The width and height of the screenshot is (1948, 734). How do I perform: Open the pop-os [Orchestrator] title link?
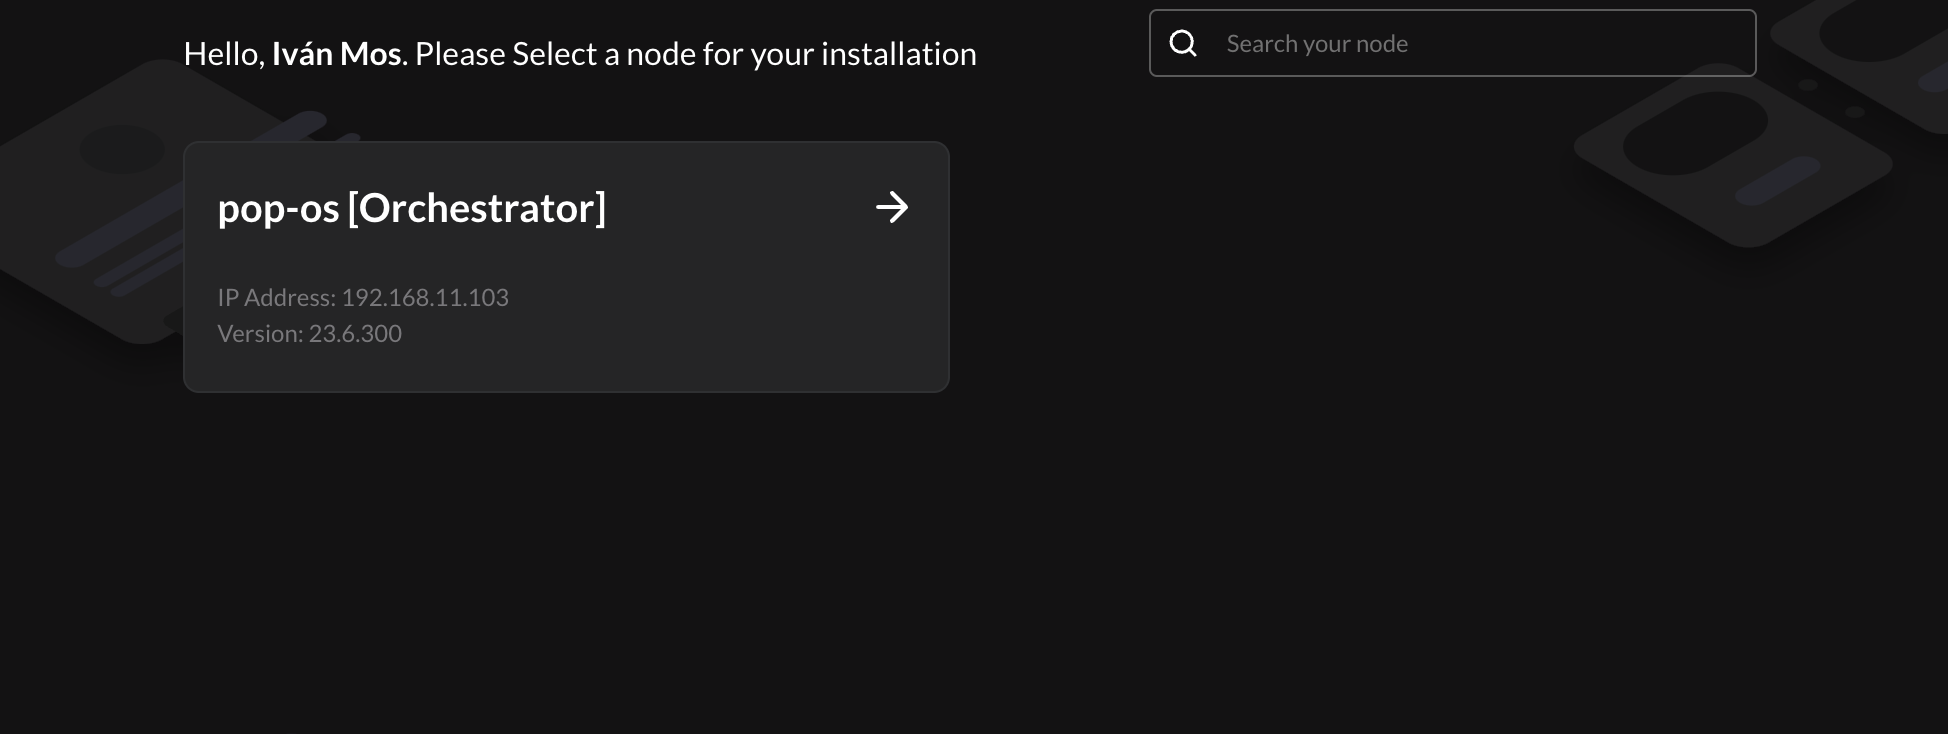click(x=412, y=207)
